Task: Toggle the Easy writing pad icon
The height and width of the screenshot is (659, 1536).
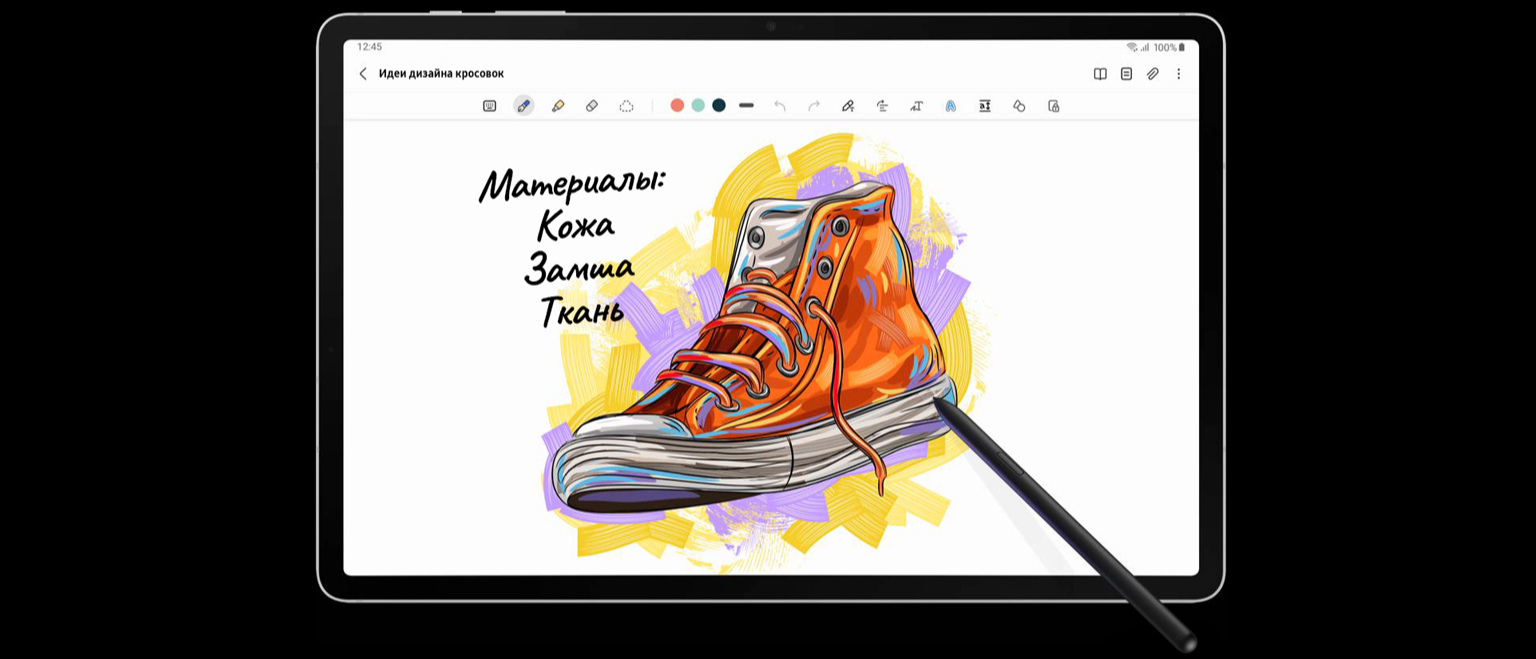Action: [985, 106]
